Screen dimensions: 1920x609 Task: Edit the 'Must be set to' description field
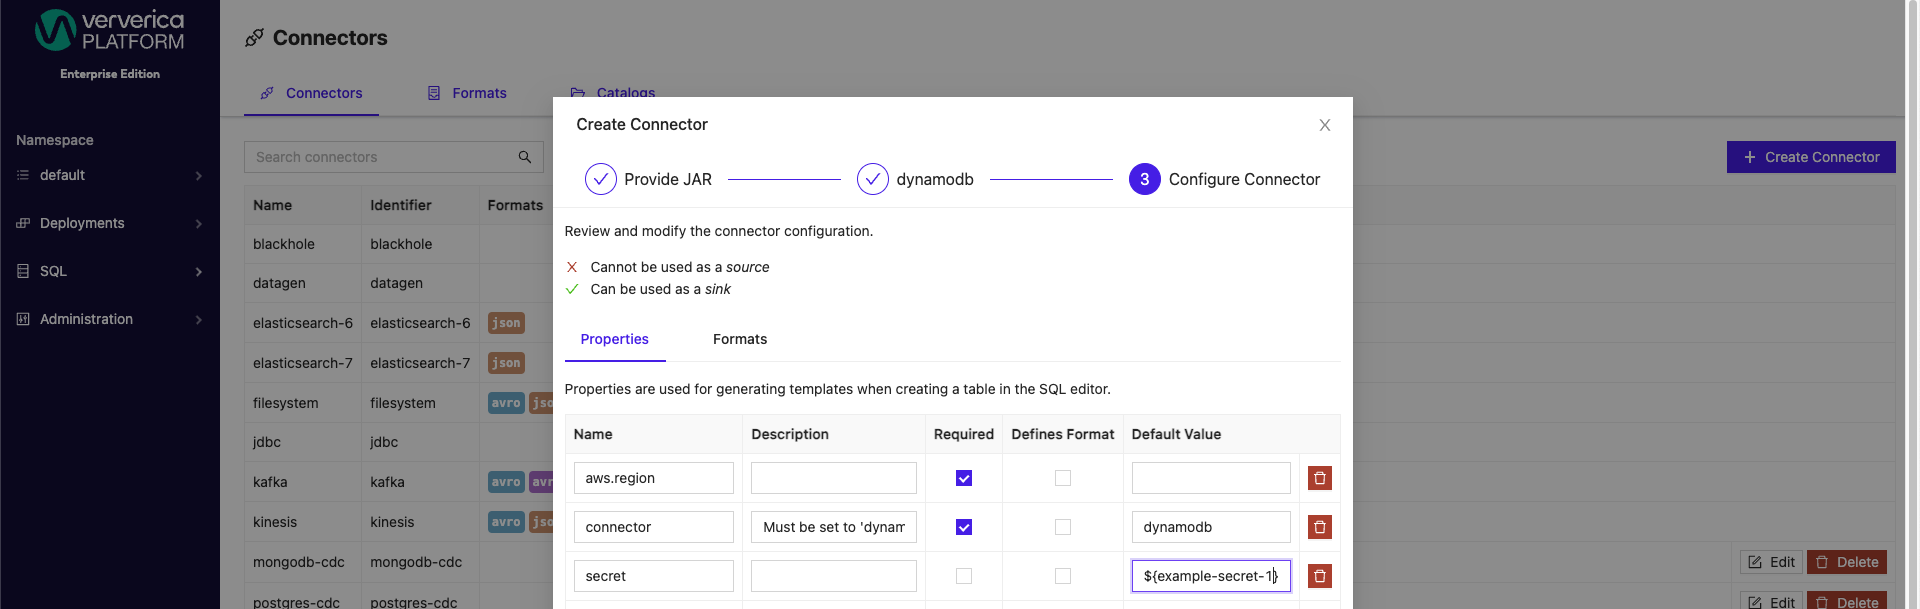click(834, 527)
